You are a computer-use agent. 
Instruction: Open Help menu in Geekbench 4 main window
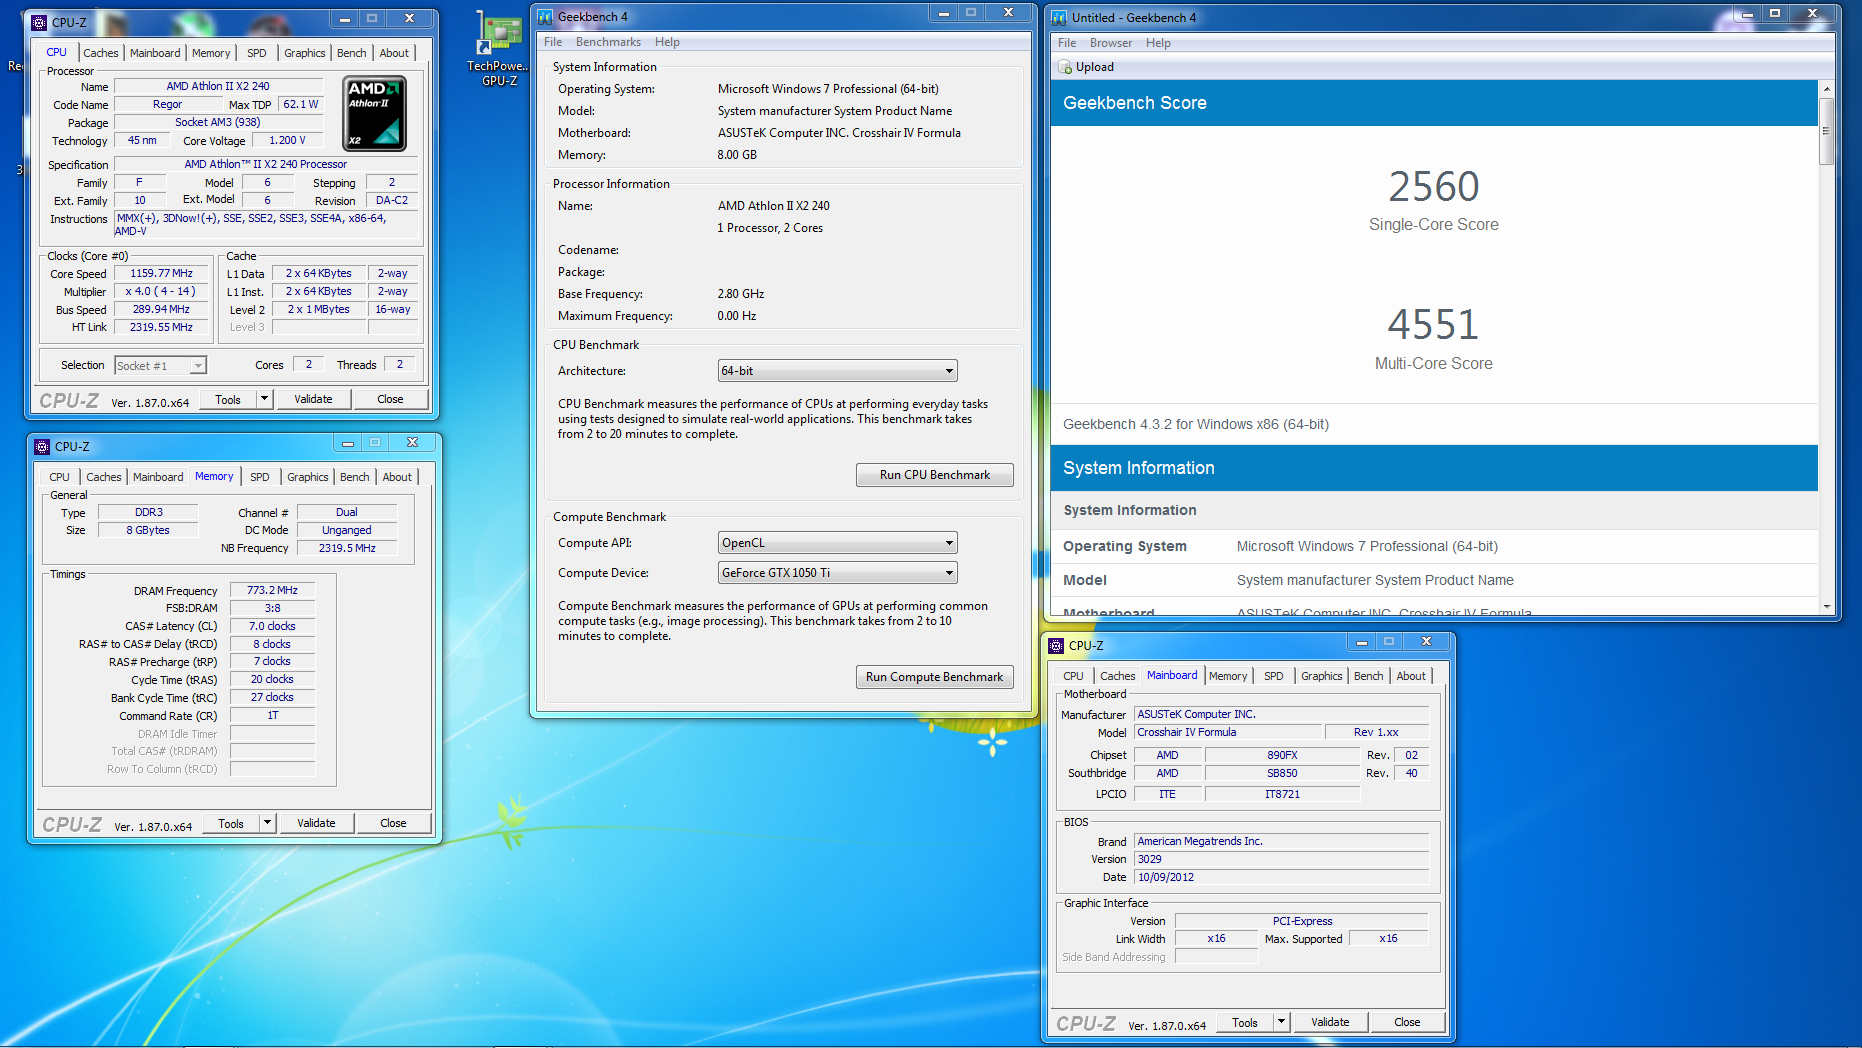[x=667, y=42]
